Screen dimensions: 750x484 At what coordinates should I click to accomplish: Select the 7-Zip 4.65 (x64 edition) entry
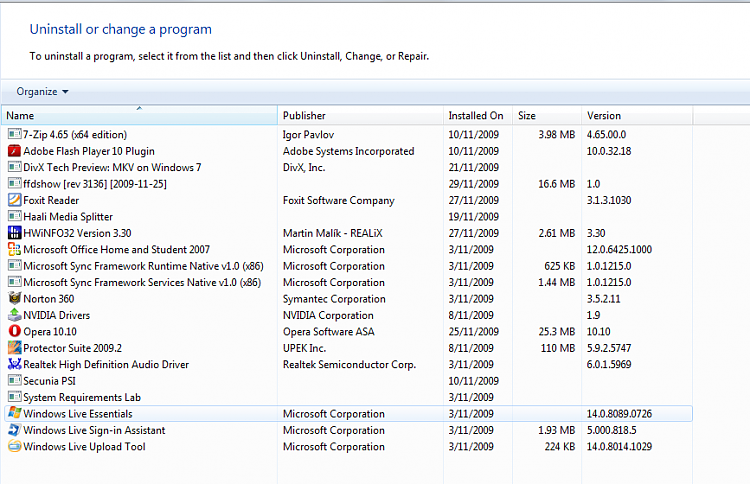[x=75, y=134]
